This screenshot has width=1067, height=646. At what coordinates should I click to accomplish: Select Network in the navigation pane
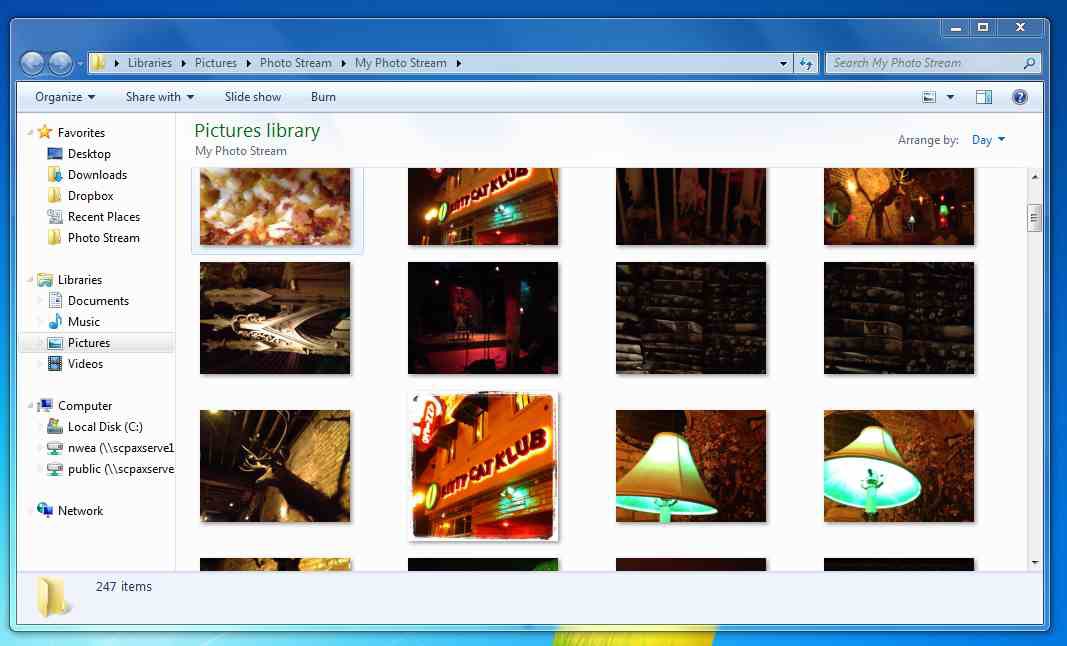click(80, 511)
